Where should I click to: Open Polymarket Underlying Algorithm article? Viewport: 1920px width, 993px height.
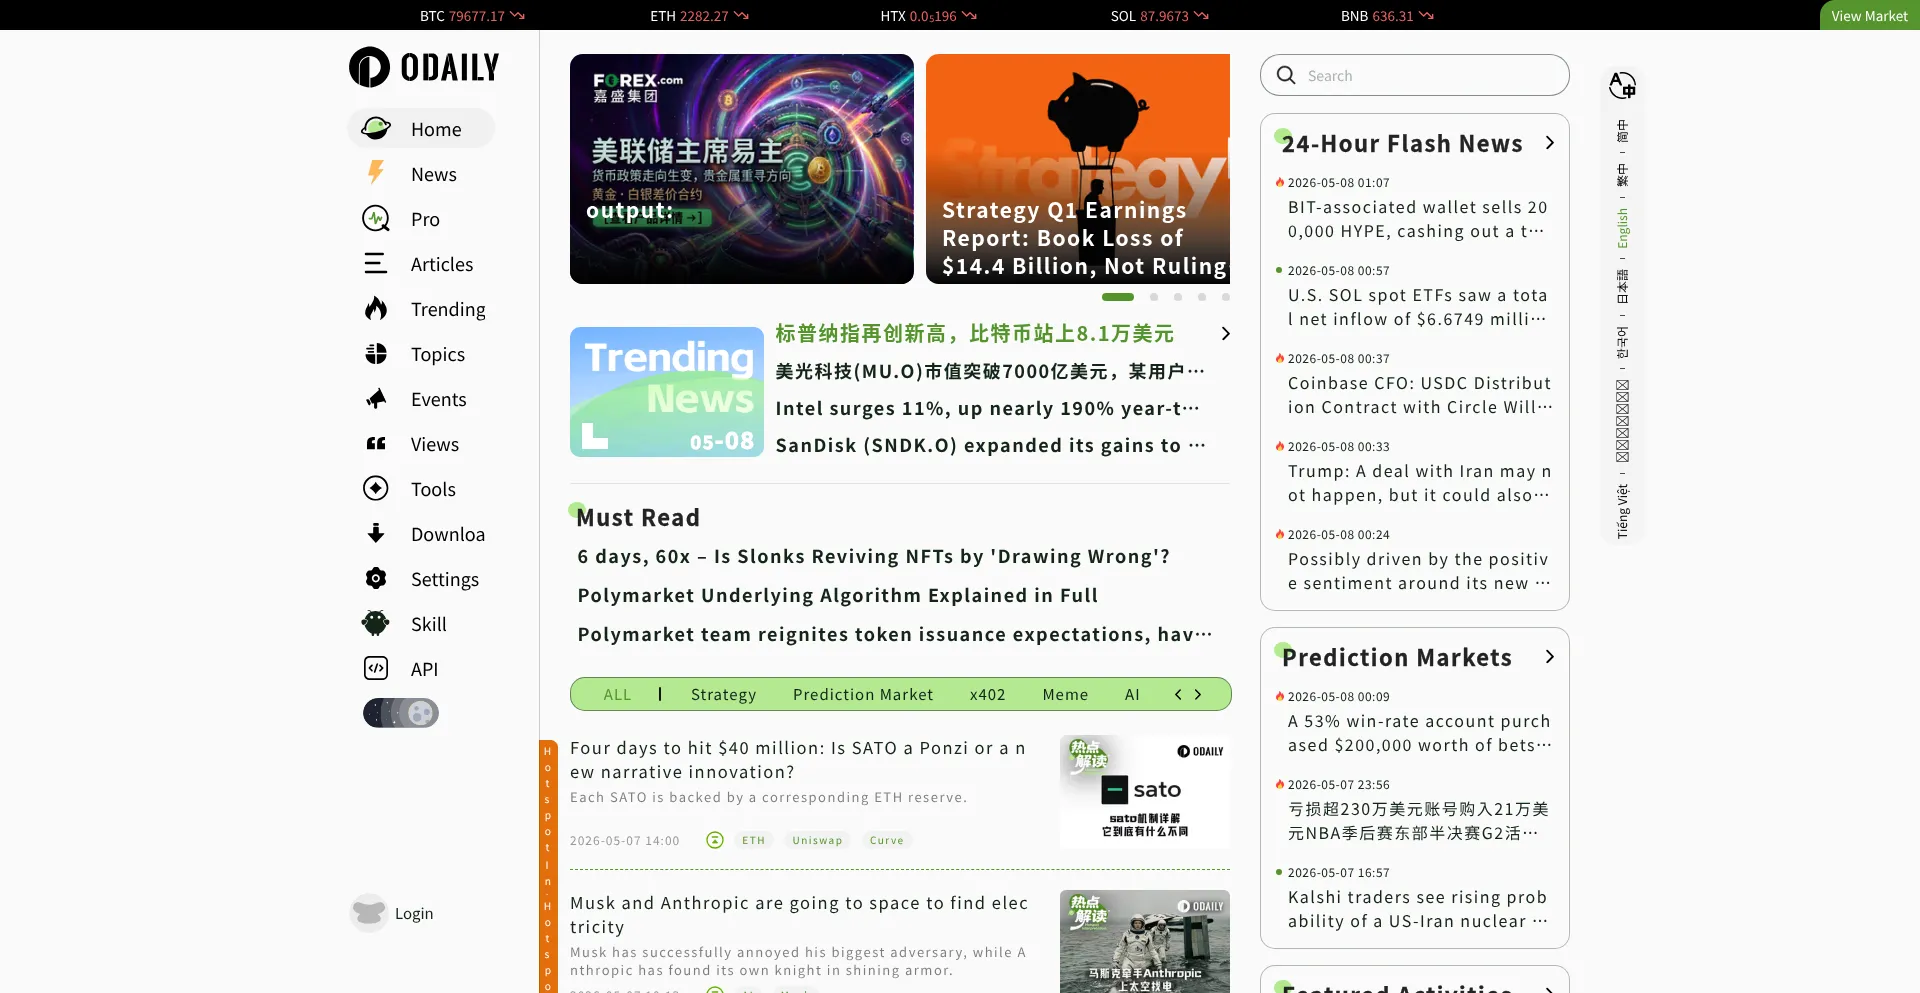click(838, 595)
